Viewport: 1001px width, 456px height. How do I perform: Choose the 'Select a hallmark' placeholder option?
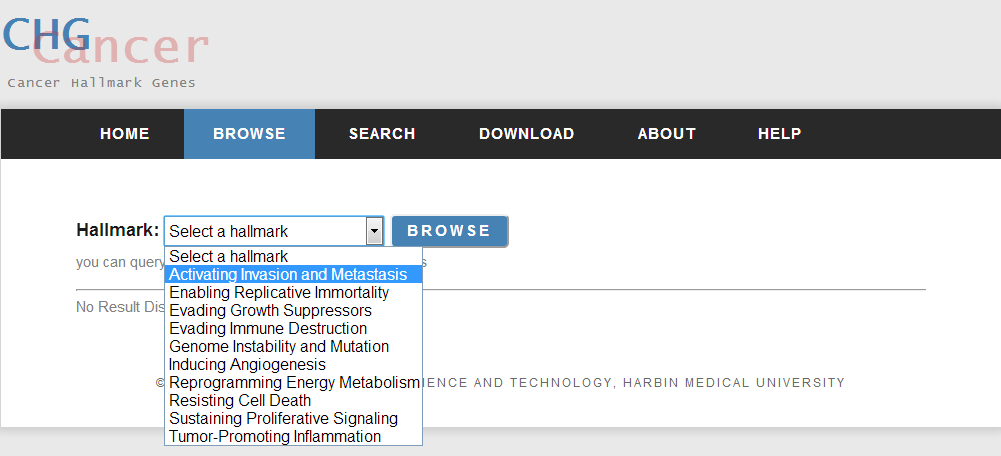pos(229,256)
